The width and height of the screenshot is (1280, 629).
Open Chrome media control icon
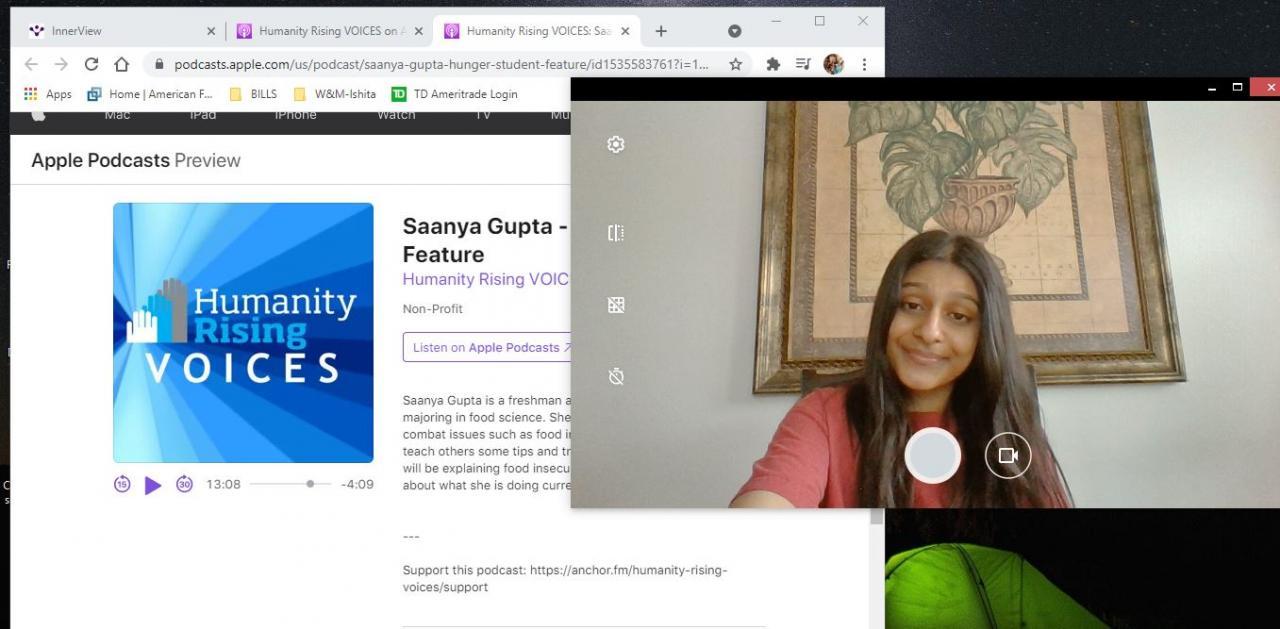(803, 64)
